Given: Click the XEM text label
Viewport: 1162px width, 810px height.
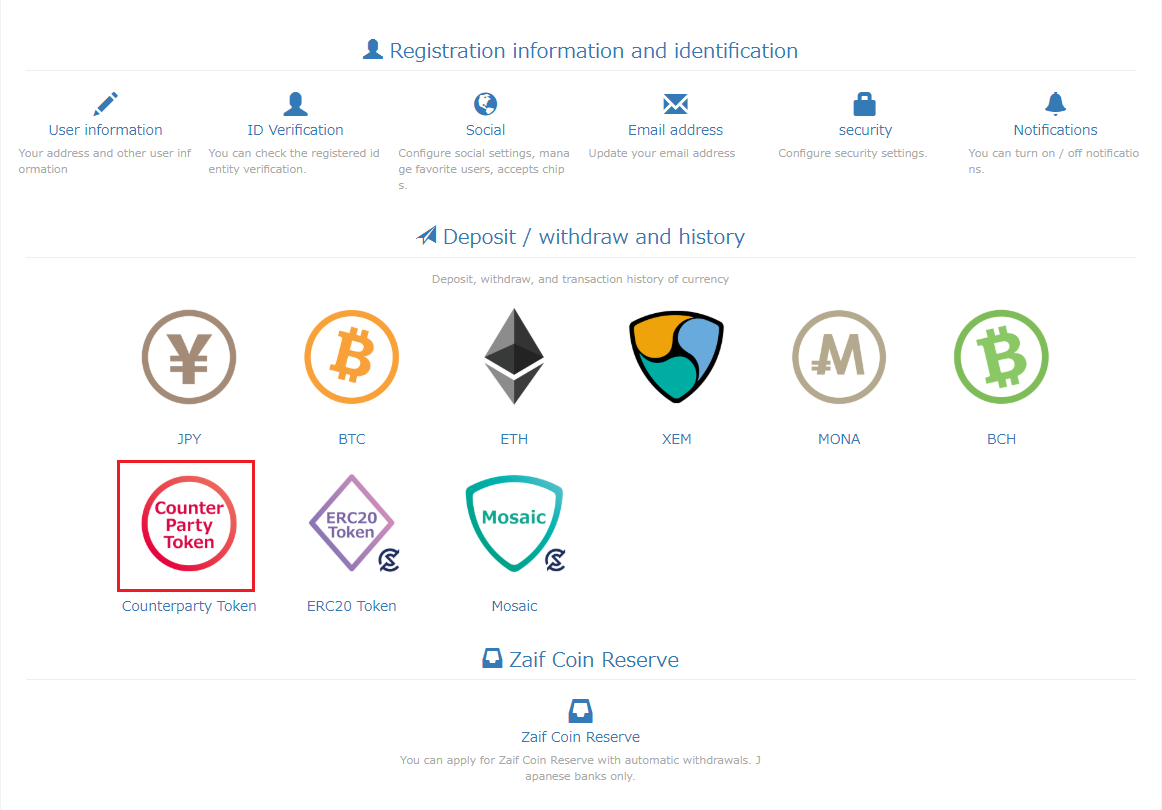Looking at the screenshot, I should click(x=677, y=439).
